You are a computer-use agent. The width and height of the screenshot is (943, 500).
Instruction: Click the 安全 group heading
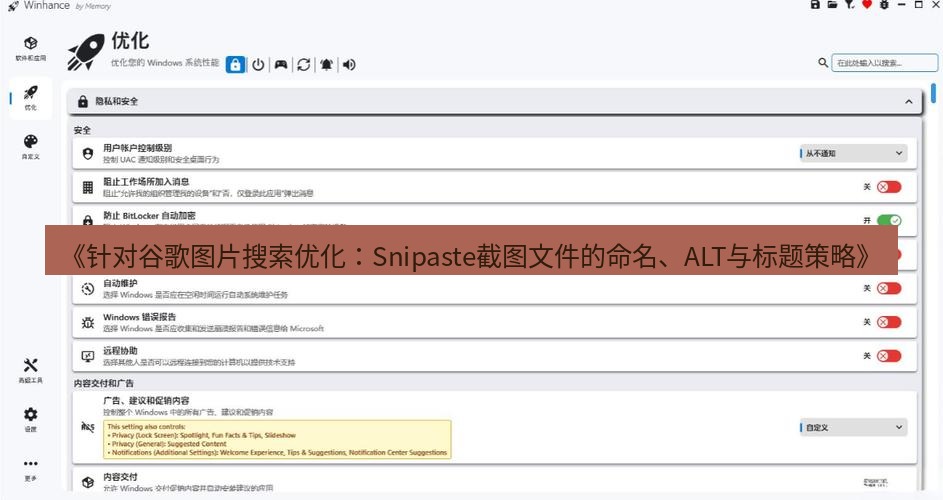(x=82, y=130)
